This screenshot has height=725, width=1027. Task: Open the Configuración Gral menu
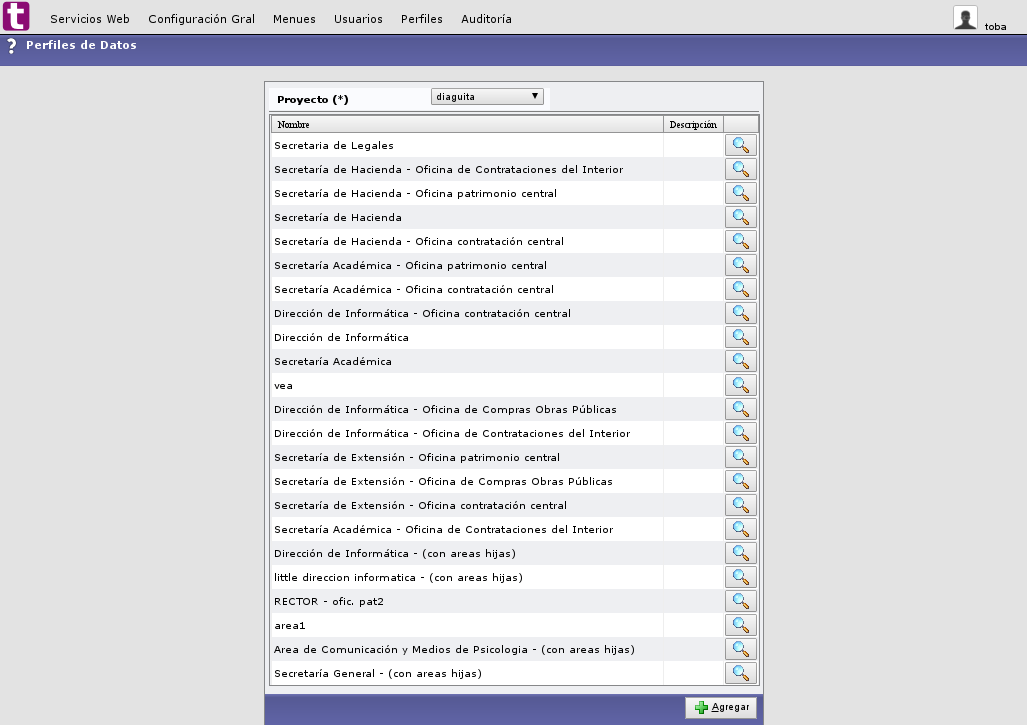200,18
